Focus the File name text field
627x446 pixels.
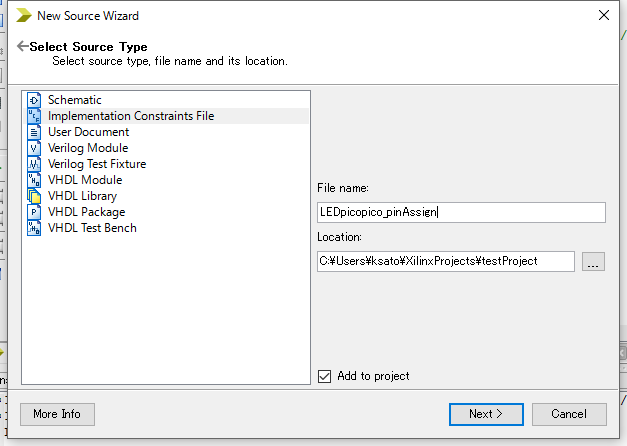(x=461, y=212)
